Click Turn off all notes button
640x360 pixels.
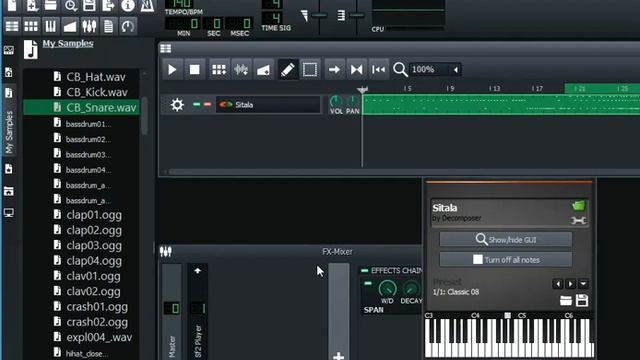[x=506, y=260]
